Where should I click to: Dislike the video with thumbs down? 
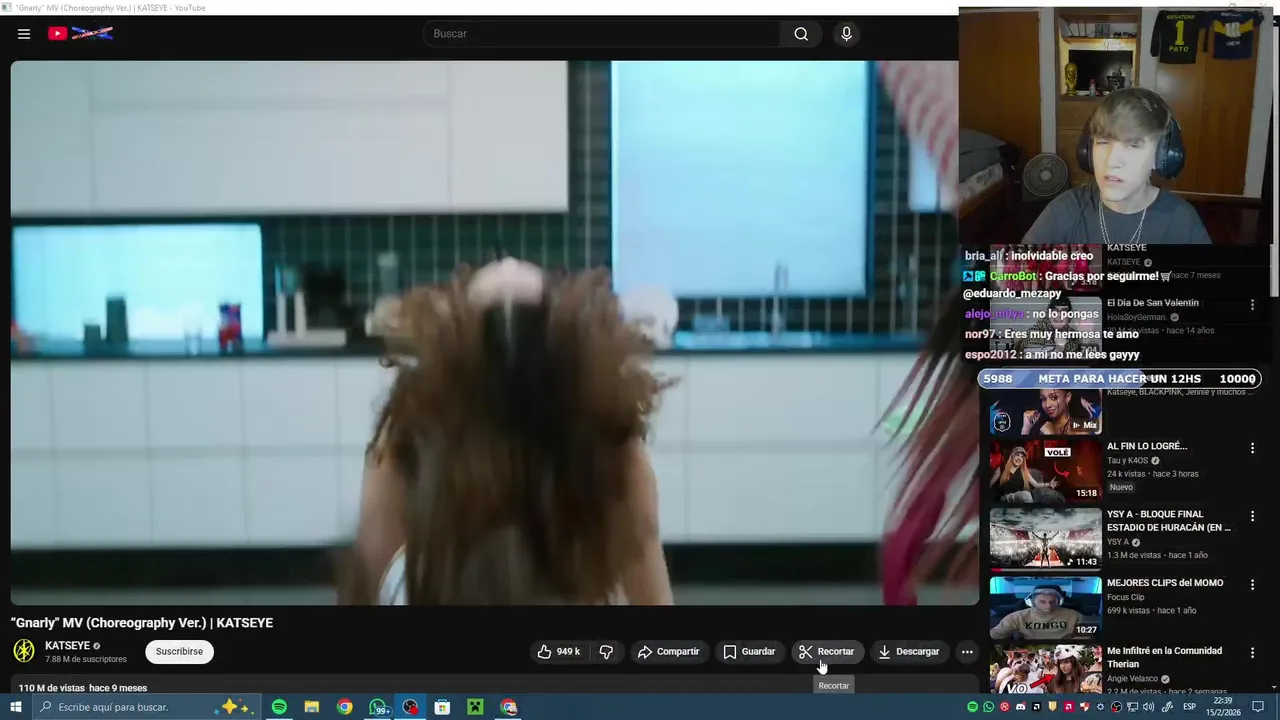[606, 652]
